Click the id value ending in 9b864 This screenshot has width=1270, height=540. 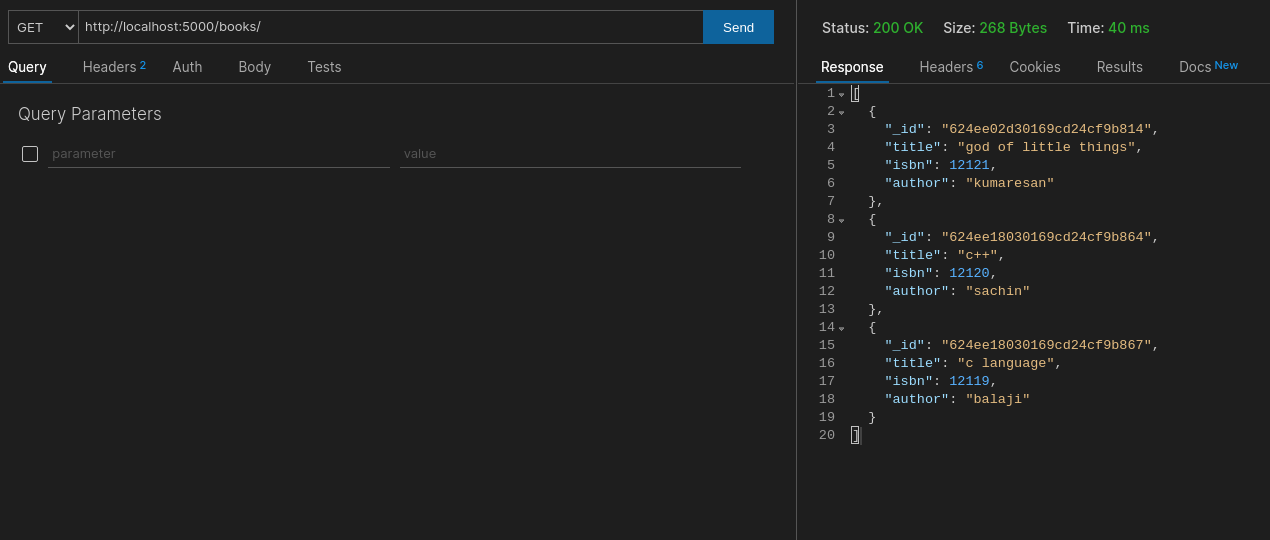click(1046, 237)
